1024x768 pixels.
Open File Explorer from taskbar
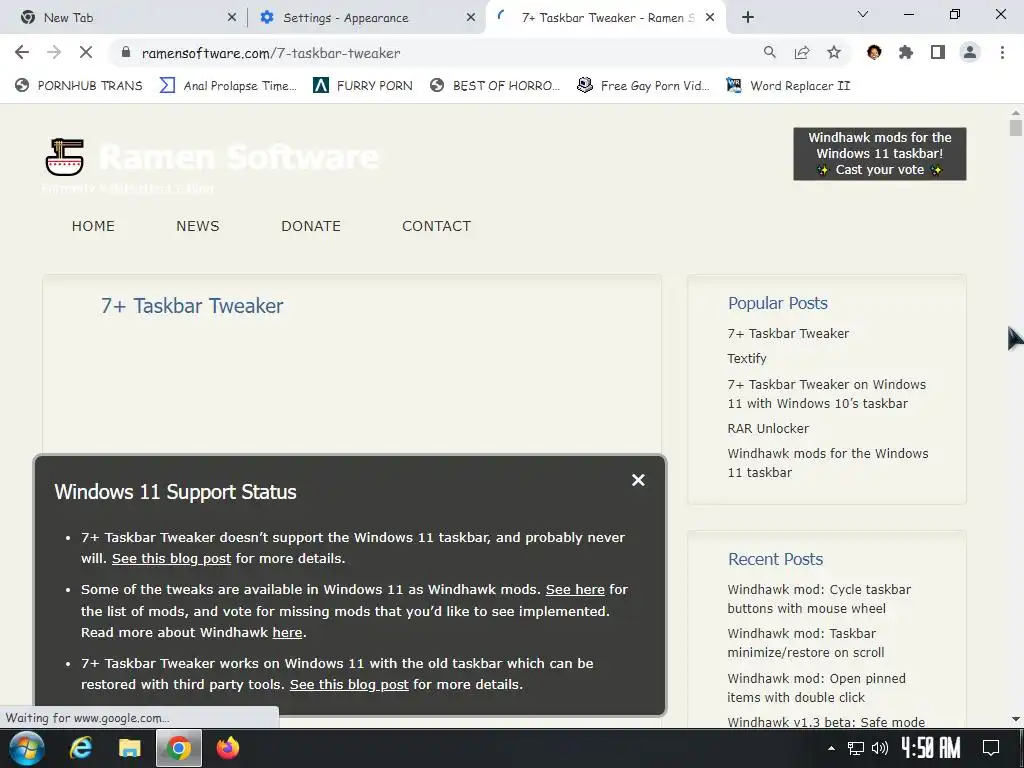[x=129, y=748]
